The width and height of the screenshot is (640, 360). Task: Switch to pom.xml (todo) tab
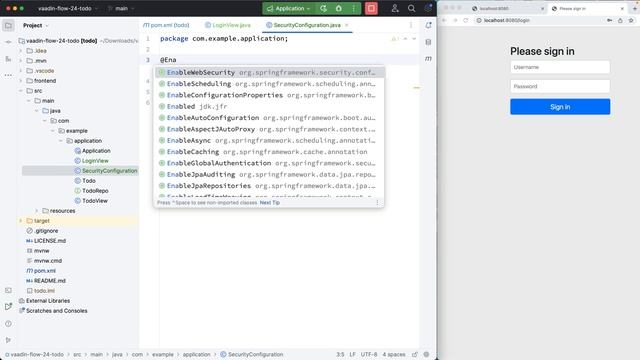[166, 25]
